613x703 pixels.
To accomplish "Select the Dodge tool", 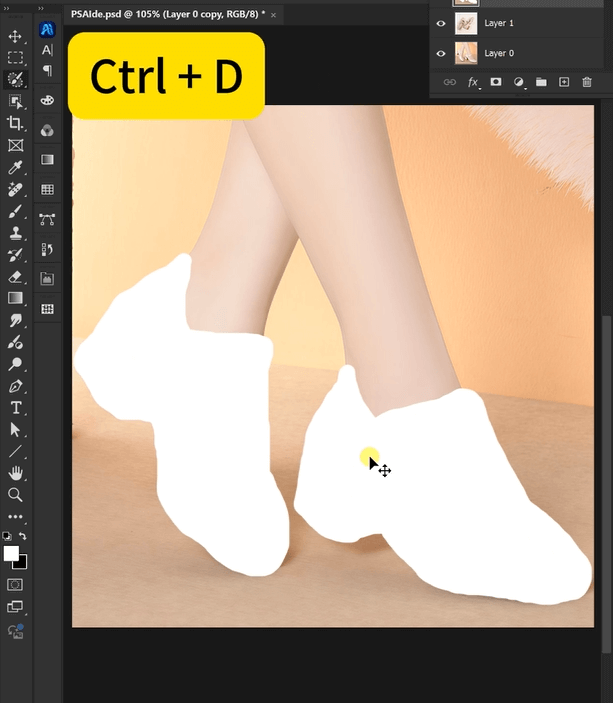I will tap(15, 364).
